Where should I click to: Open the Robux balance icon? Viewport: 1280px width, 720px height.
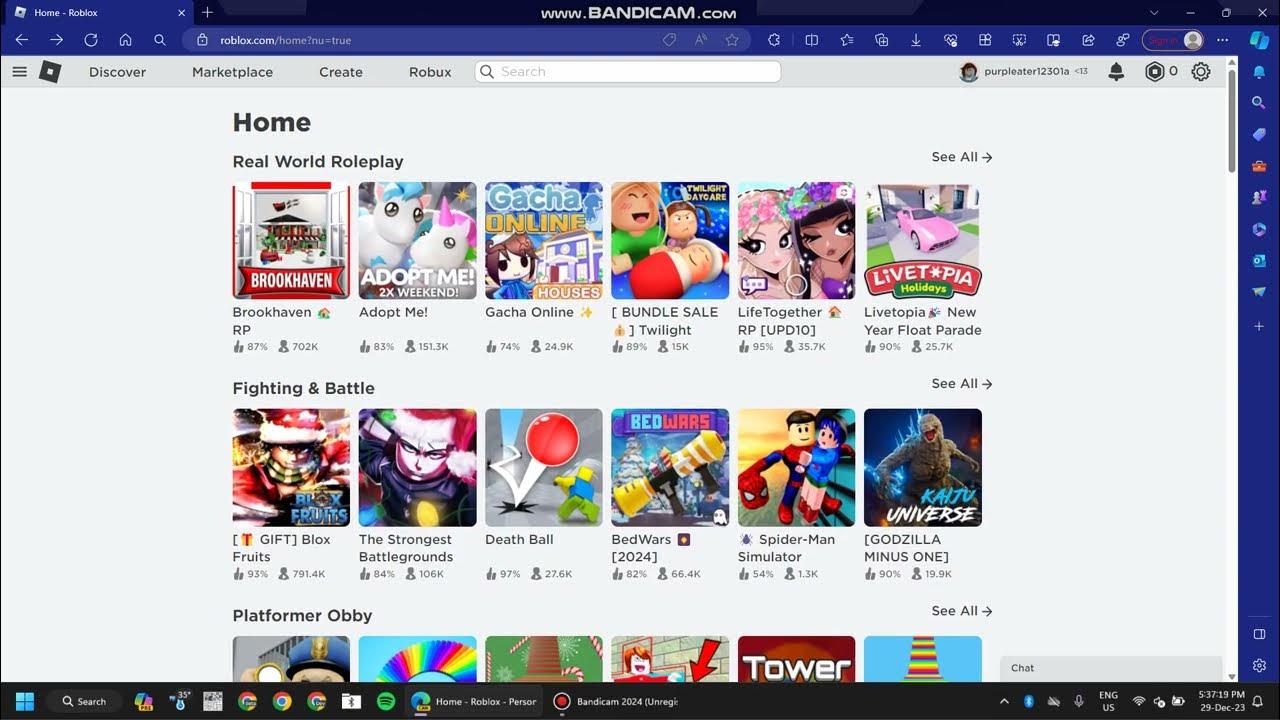point(1154,72)
